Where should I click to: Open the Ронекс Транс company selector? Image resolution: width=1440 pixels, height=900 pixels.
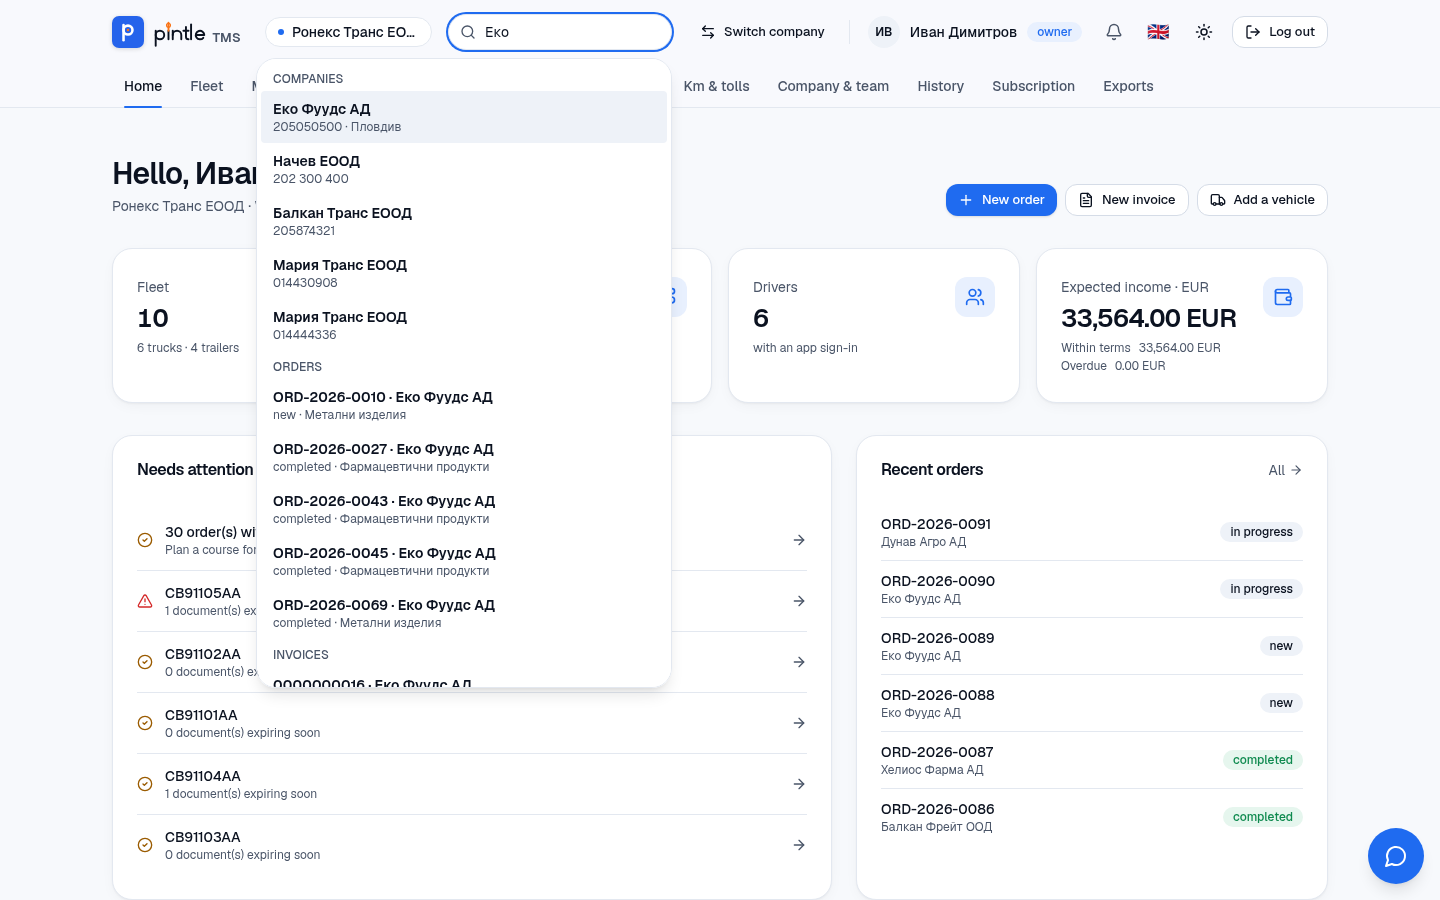tap(348, 32)
